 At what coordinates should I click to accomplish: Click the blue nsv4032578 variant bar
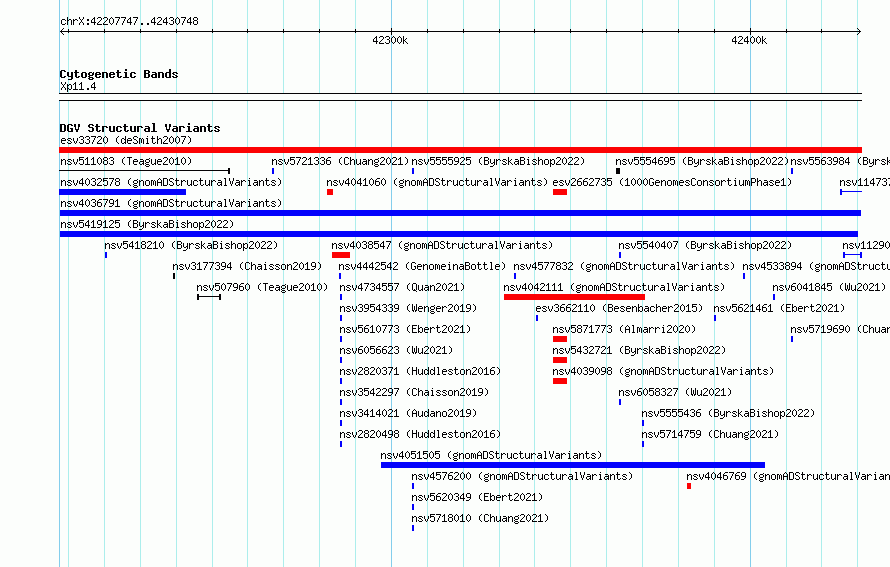click(x=123, y=192)
